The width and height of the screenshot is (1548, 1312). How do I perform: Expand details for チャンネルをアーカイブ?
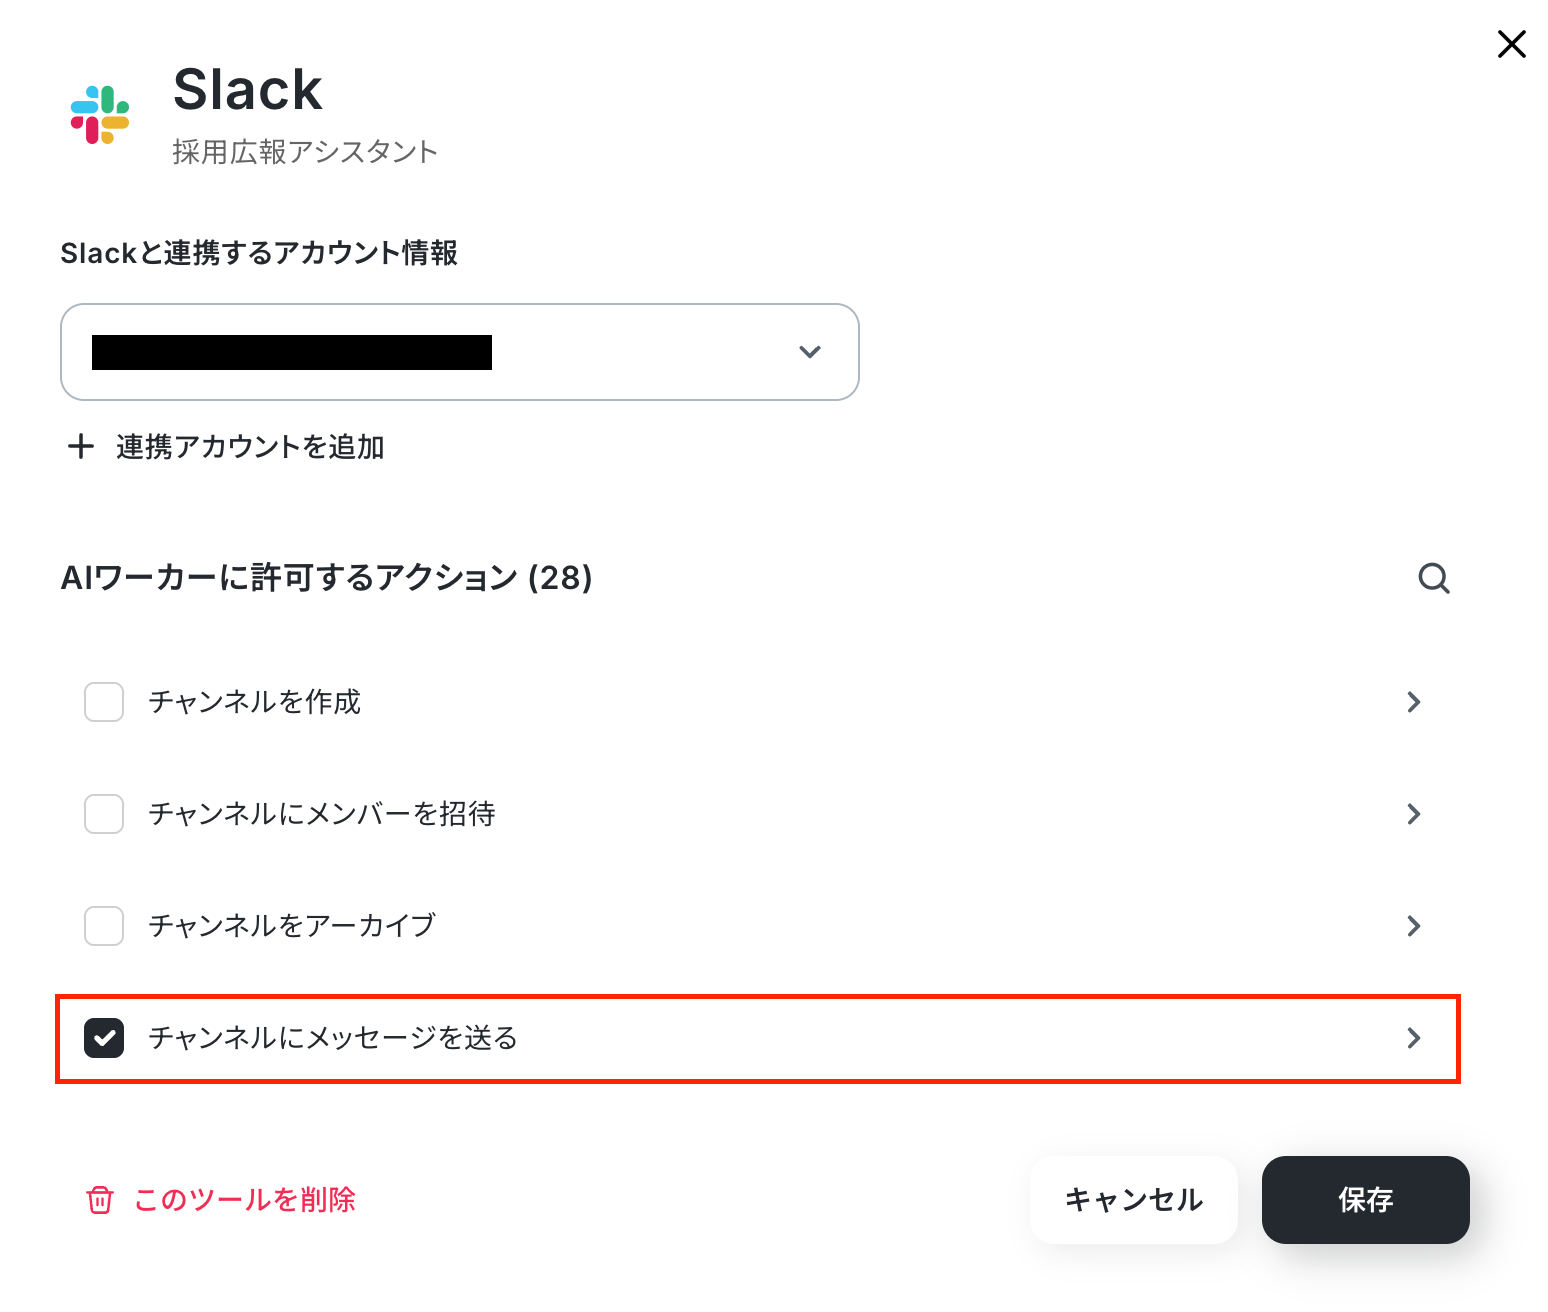[x=1414, y=926]
